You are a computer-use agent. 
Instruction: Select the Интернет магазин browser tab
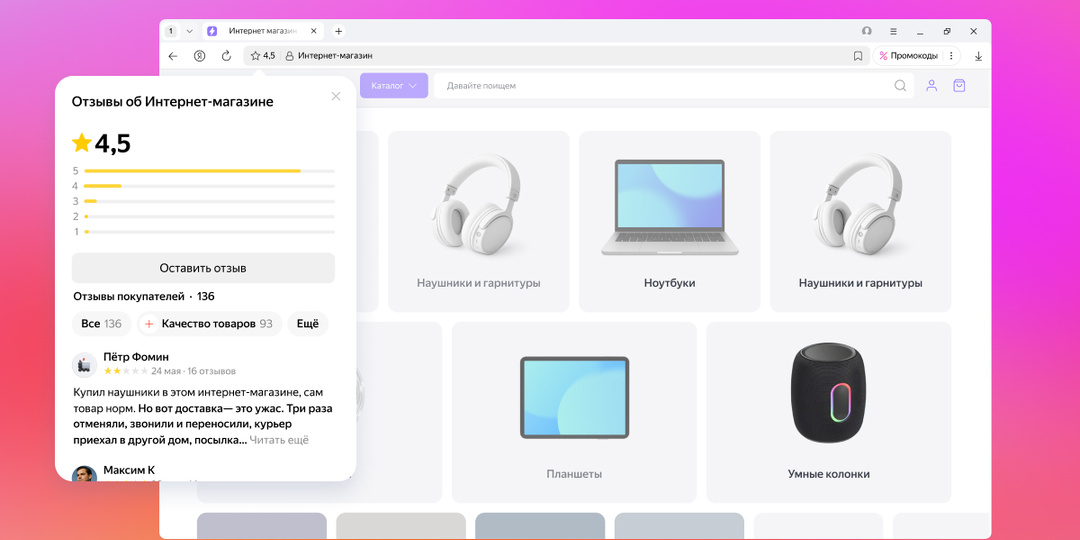pos(262,31)
